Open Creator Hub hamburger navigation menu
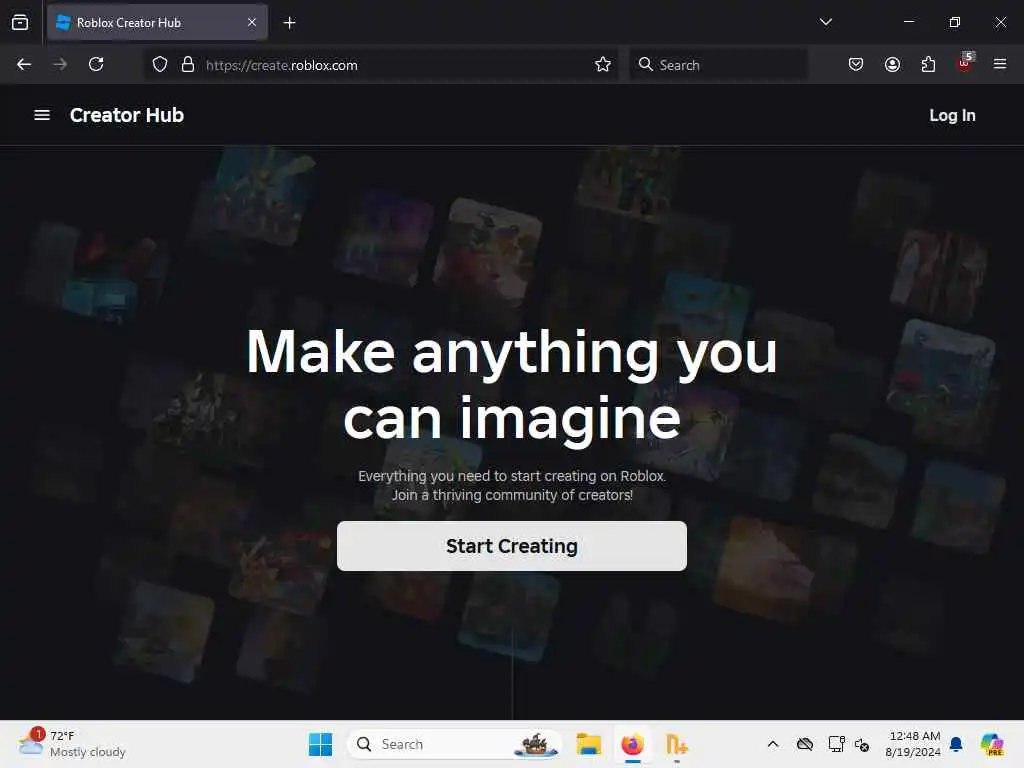The image size is (1024, 768). (42, 115)
